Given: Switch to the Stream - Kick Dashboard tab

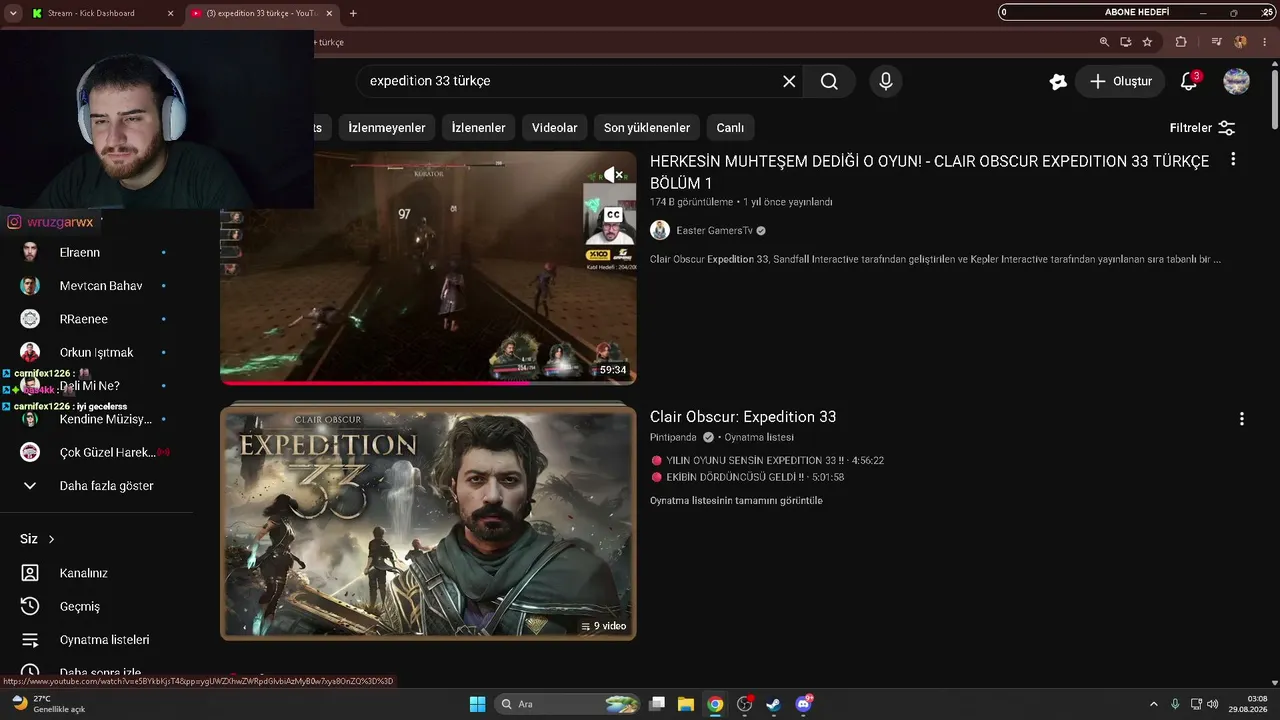Looking at the screenshot, I should tap(100, 13).
